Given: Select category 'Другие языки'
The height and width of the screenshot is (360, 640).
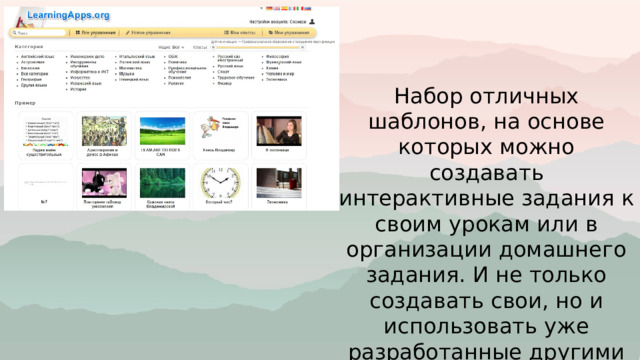Looking at the screenshot, I should 34,85.
